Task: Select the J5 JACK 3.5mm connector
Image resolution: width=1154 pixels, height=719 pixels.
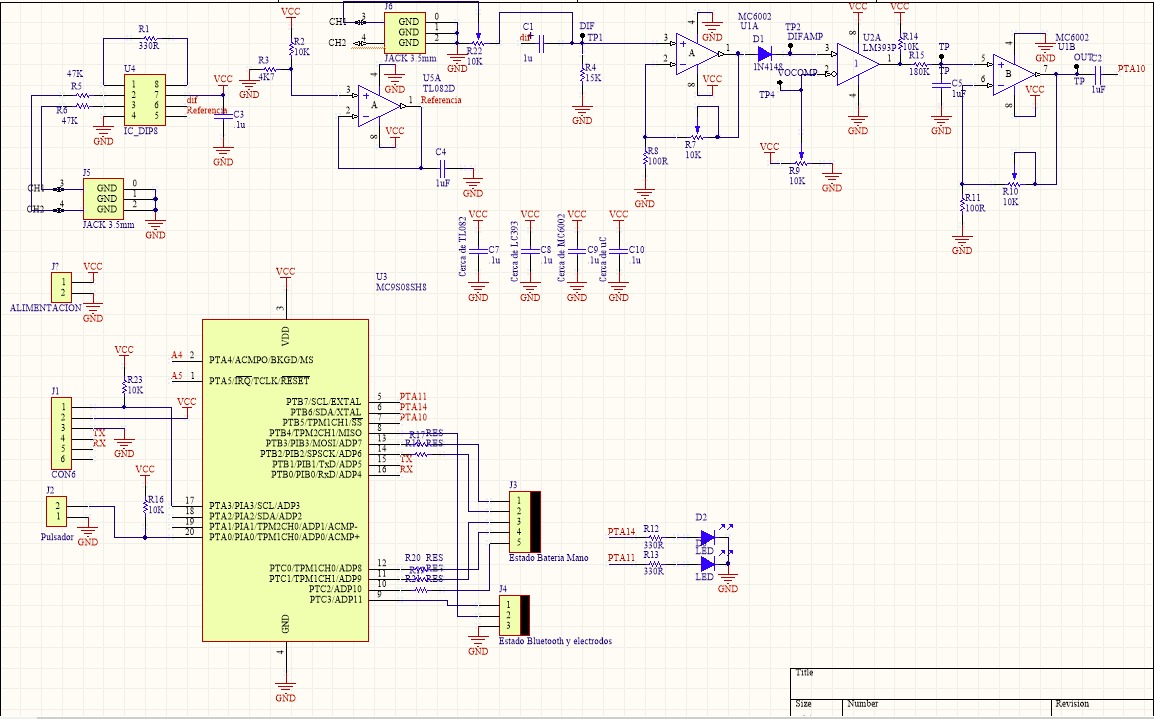Action: (x=103, y=199)
